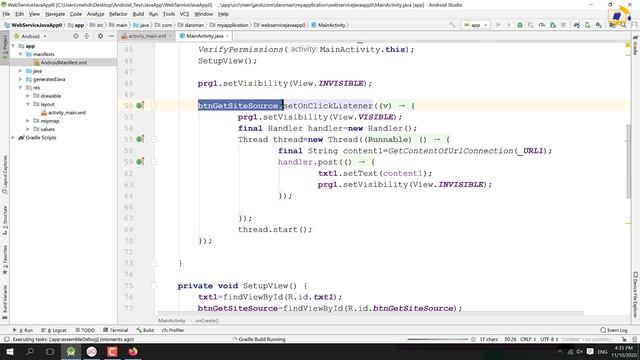Open the AVD Manager icon
Viewport: 640px width, 360px height.
pos(588,25)
